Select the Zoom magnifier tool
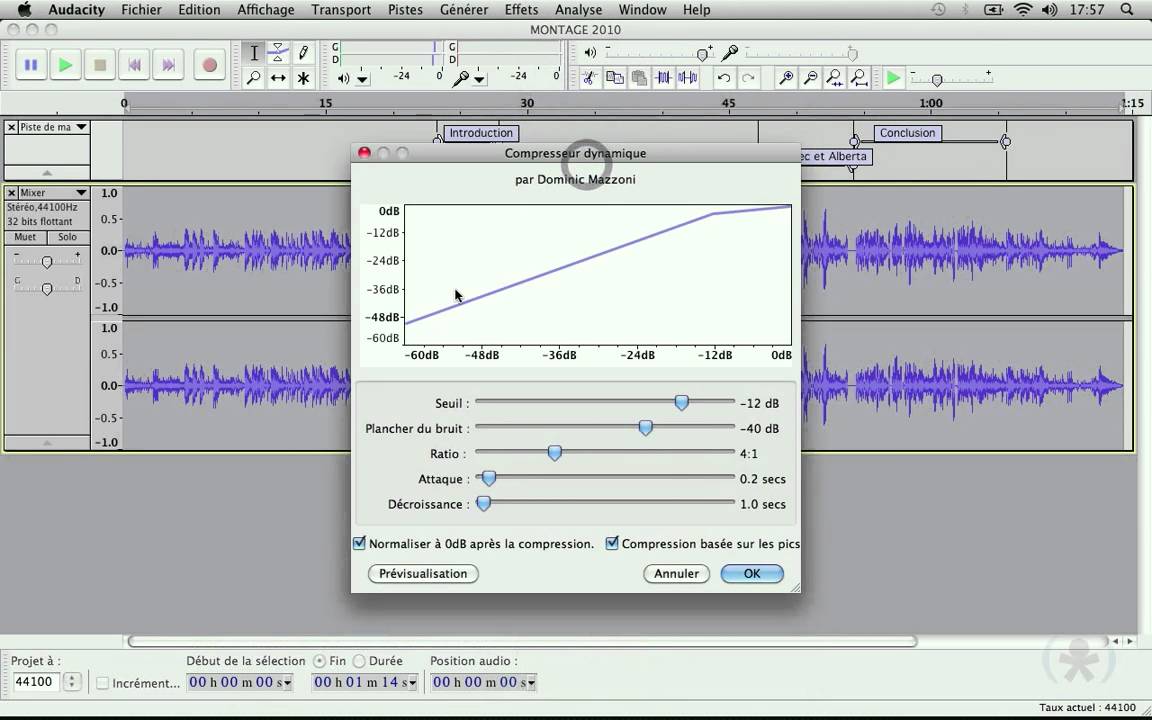This screenshot has height=720, width=1152. pos(253,77)
